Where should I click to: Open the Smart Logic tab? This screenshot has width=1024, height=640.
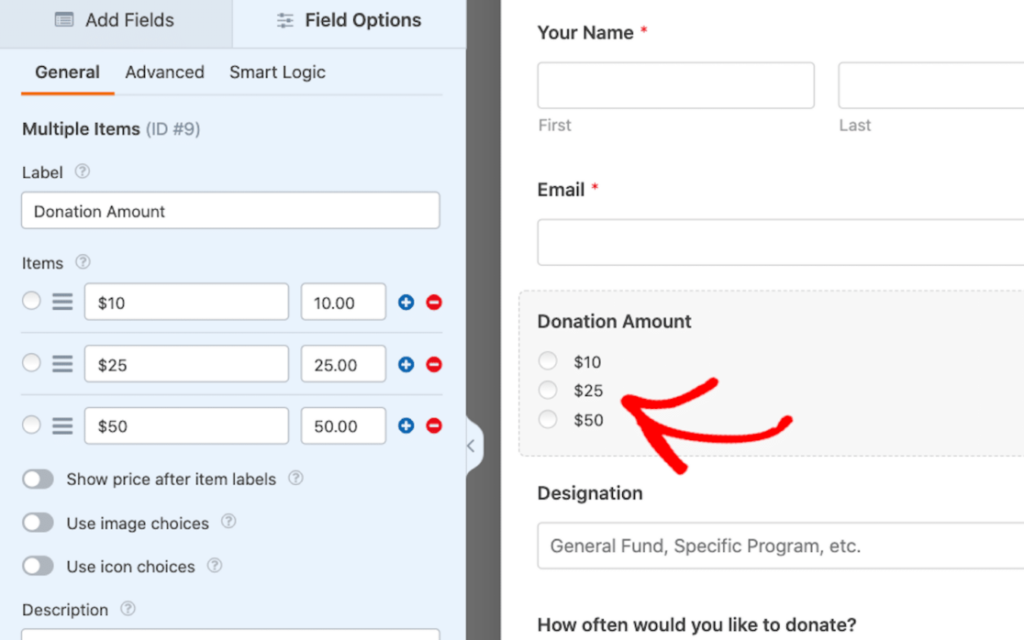[x=277, y=72]
